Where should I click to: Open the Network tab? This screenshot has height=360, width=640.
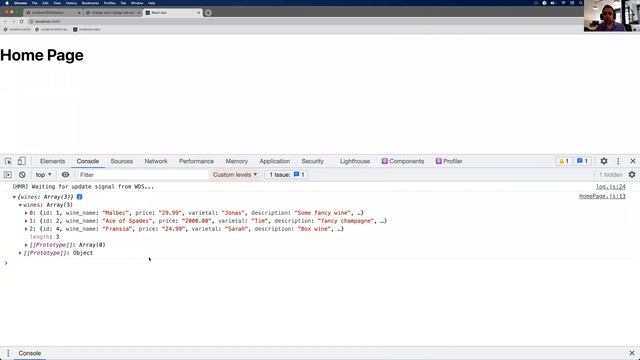tap(156, 161)
